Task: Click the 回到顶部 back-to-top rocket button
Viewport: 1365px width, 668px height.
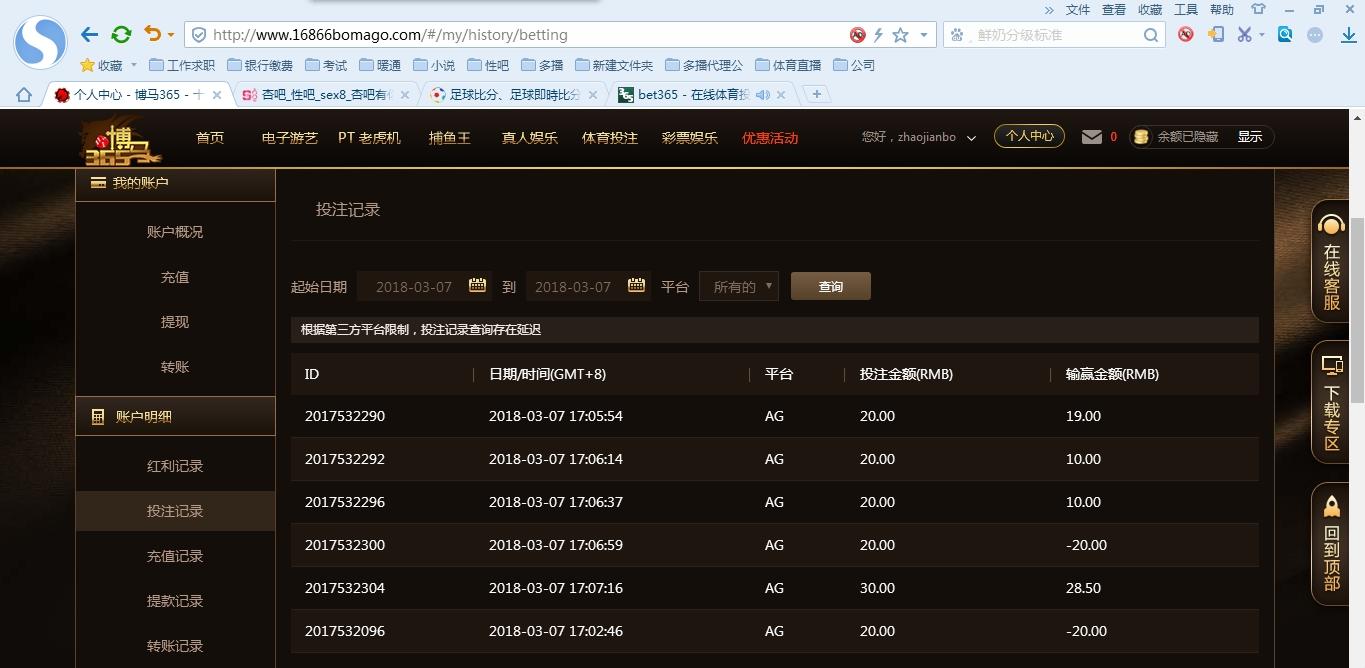Action: click(1333, 544)
